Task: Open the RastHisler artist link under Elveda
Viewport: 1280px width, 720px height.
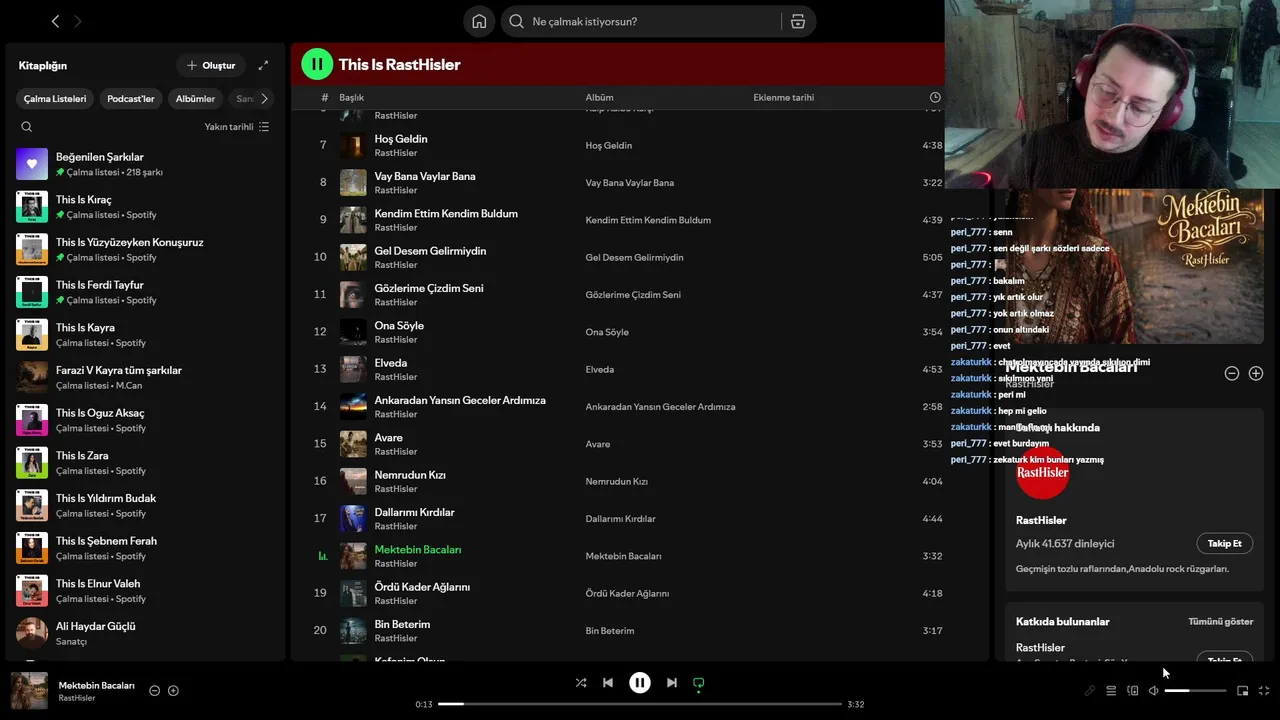Action: tap(396, 377)
